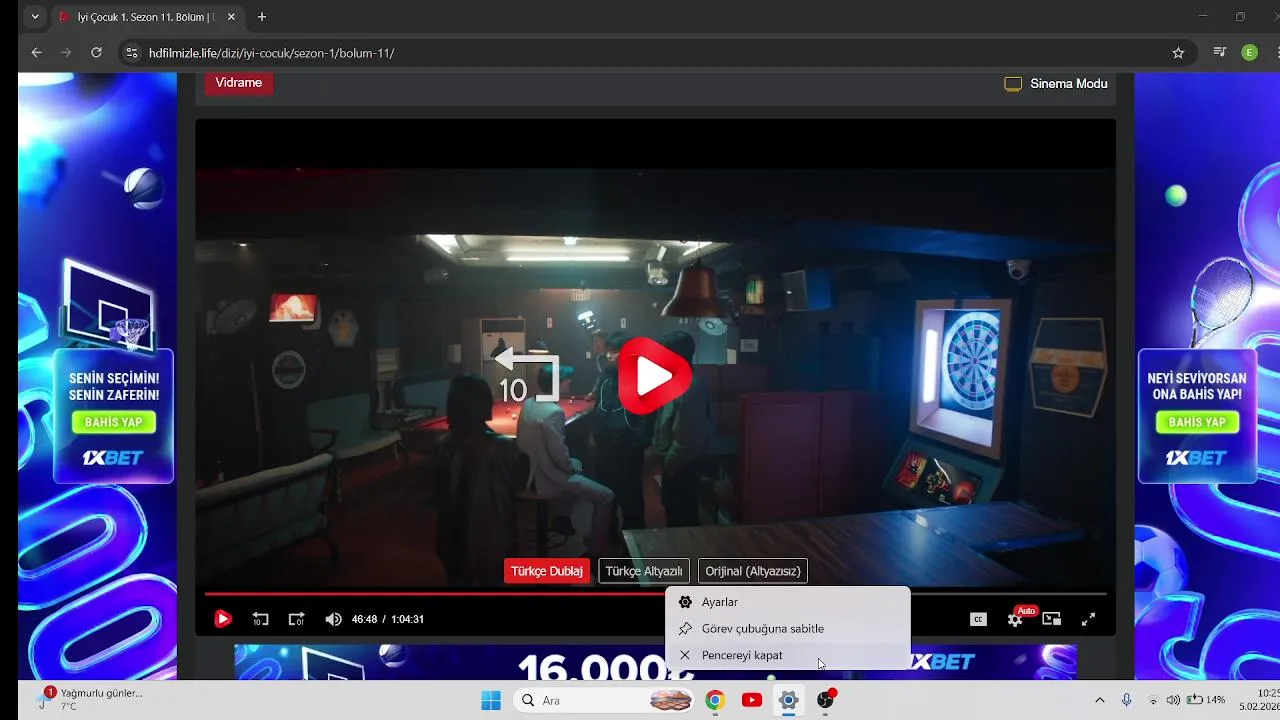The image size is (1280, 720).
Task: Click the microphone tray icon
Action: [x=1126, y=700]
